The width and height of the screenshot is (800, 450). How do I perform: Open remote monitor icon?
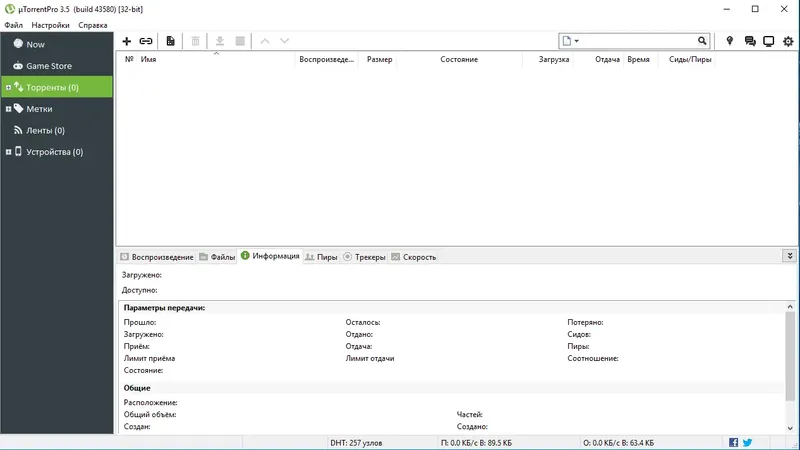(769, 41)
